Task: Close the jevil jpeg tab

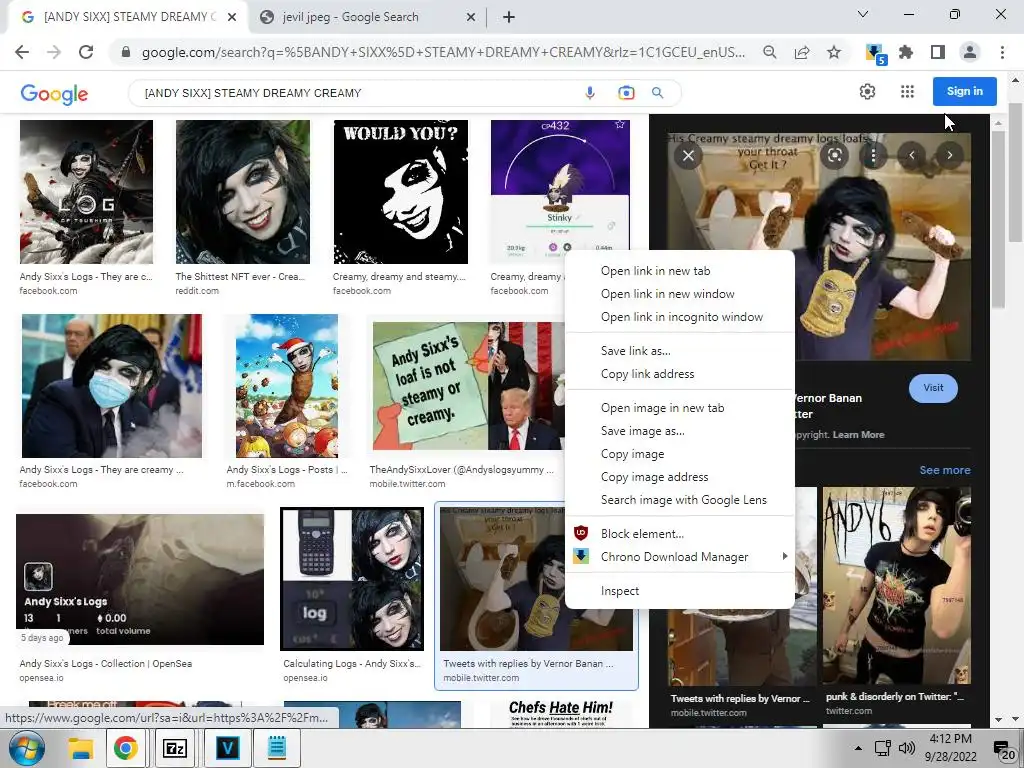Action: [470, 17]
